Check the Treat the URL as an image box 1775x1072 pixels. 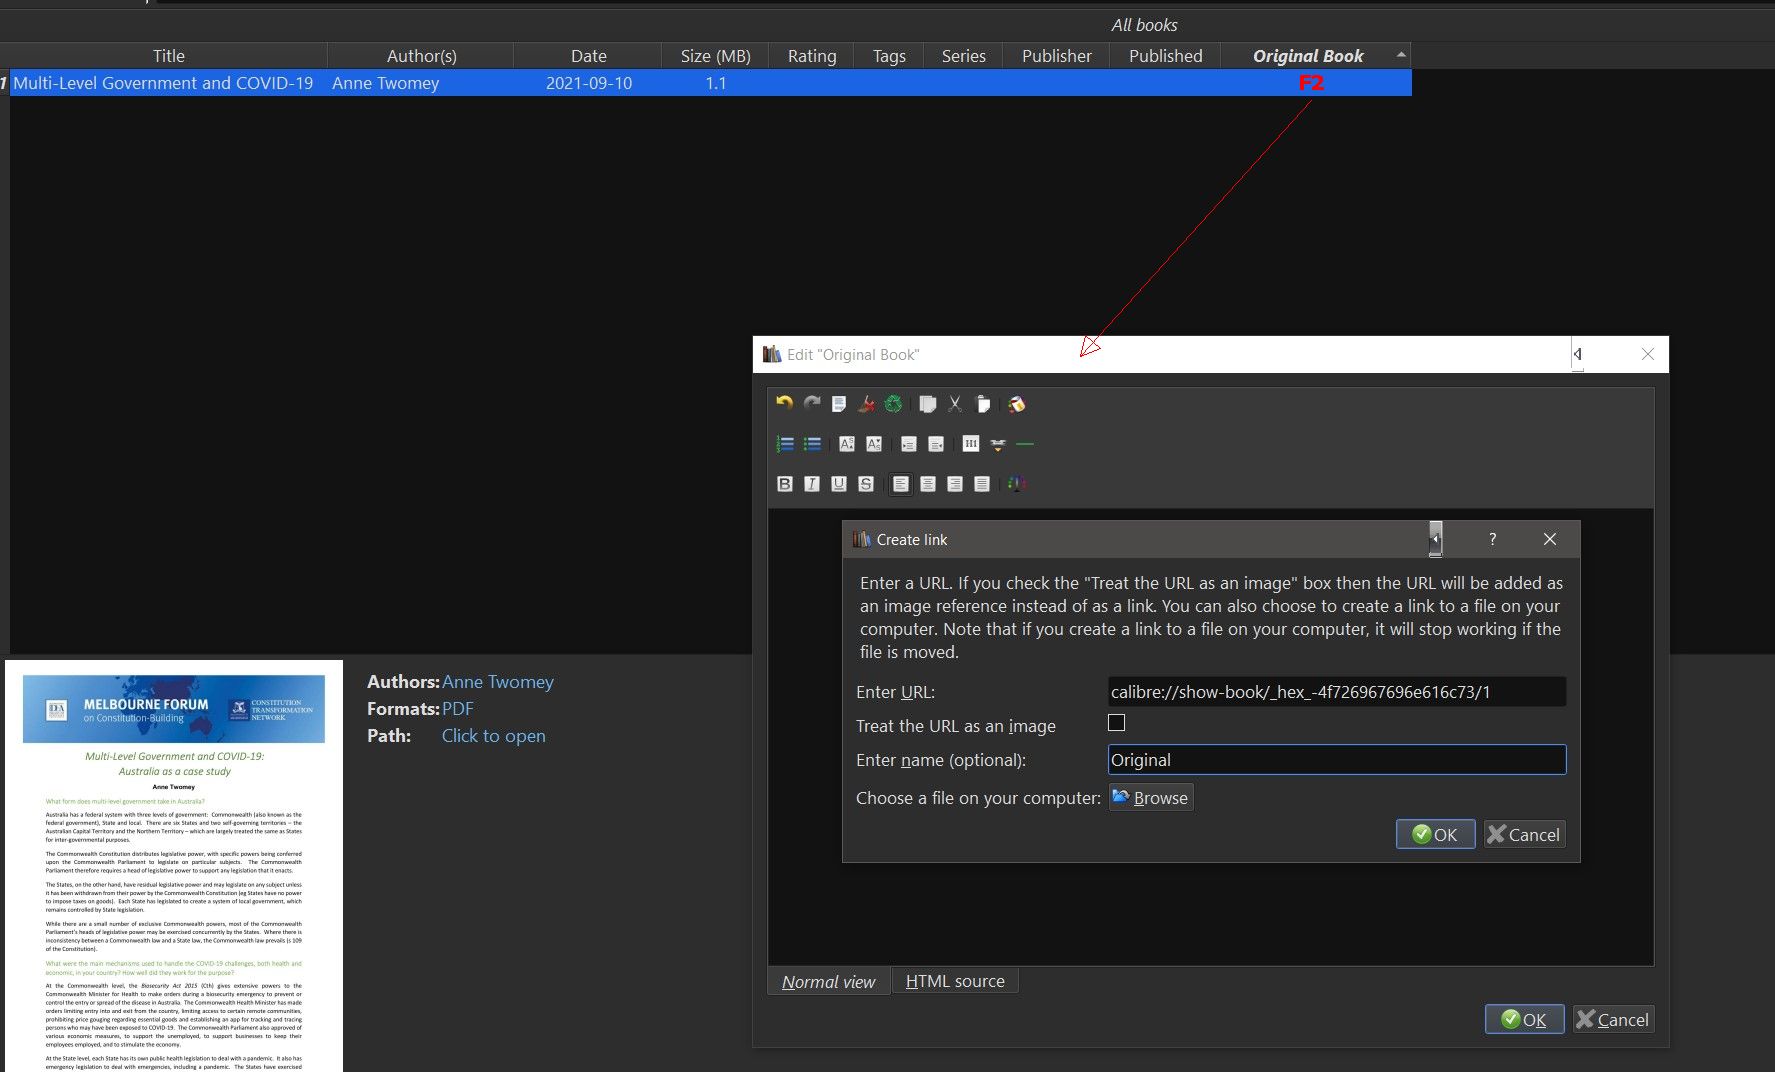pyautogui.click(x=1117, y=723)
